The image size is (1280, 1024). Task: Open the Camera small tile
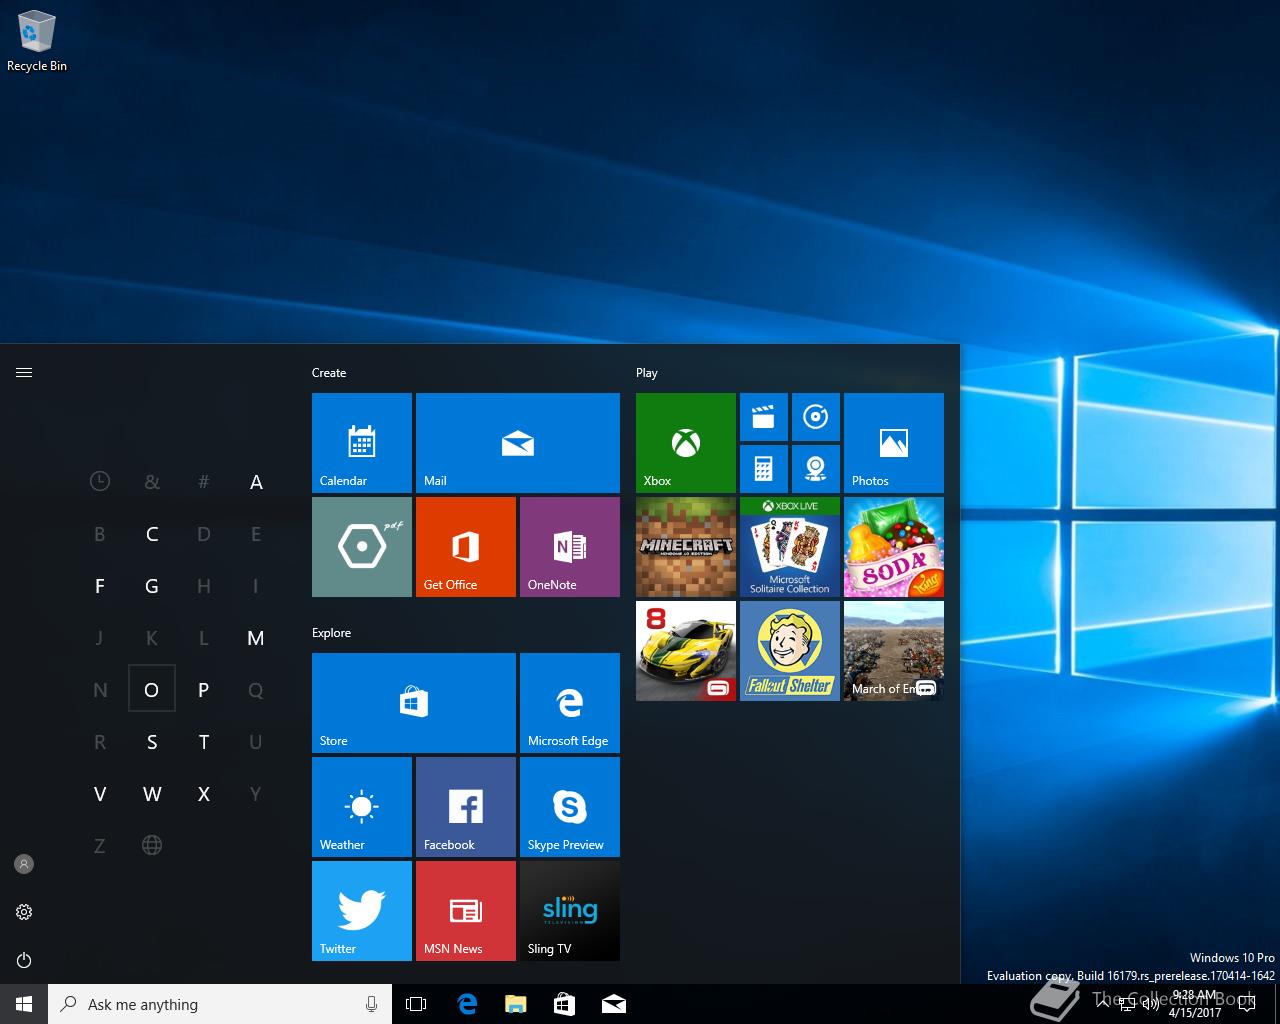point(816,469)
